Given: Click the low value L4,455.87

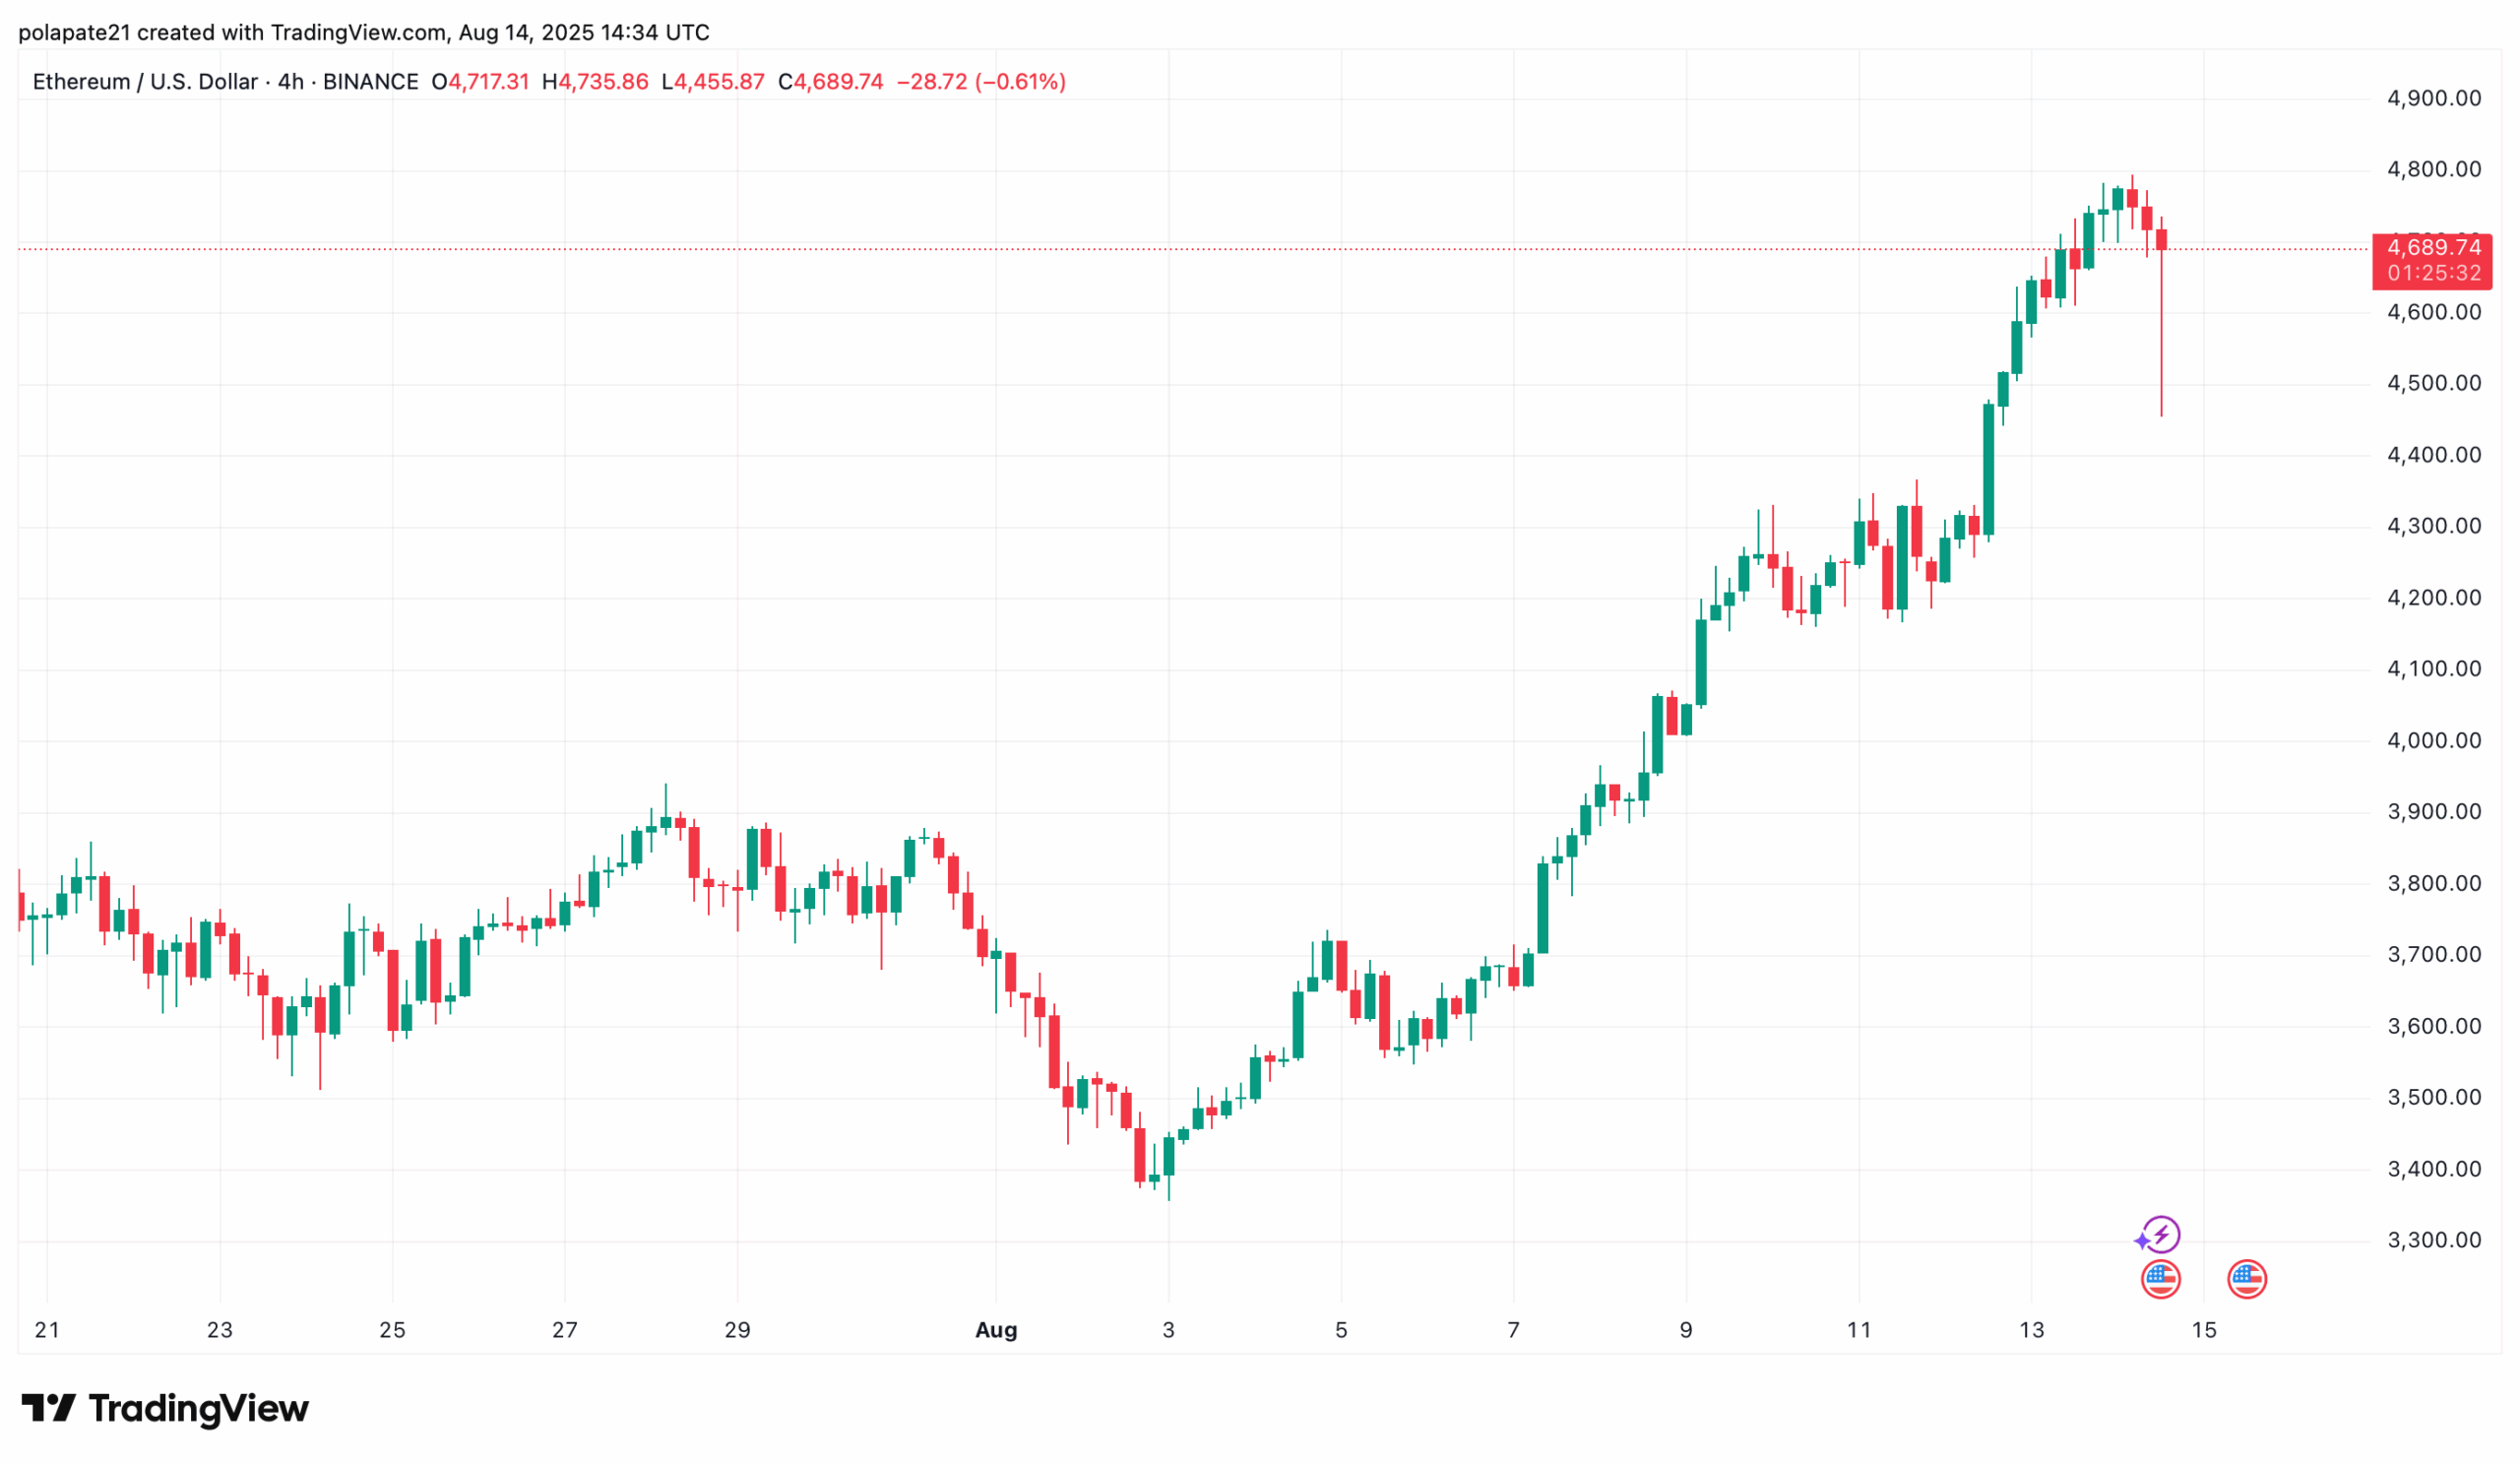Looking at the screenshot, I should 713,82.
